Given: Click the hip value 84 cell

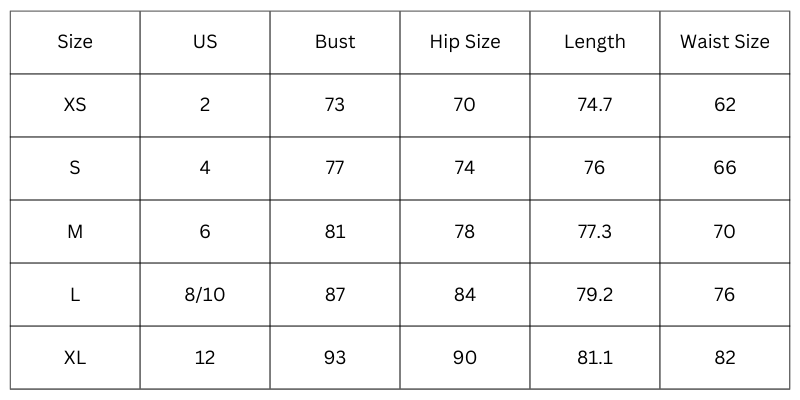Looking at the screenshot, I should point(465,295).
